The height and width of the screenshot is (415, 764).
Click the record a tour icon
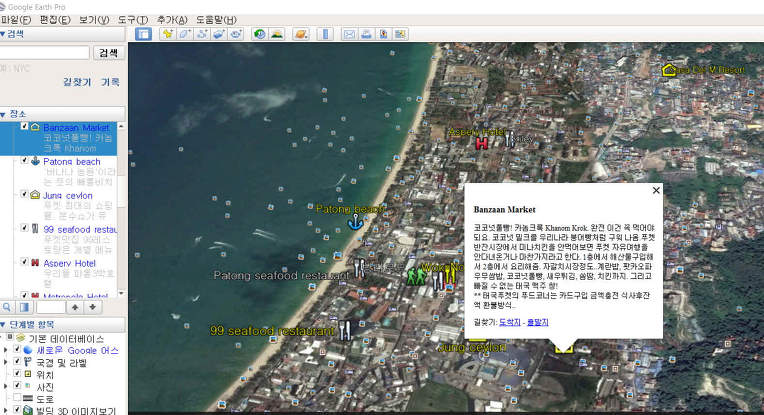[236, 34]
